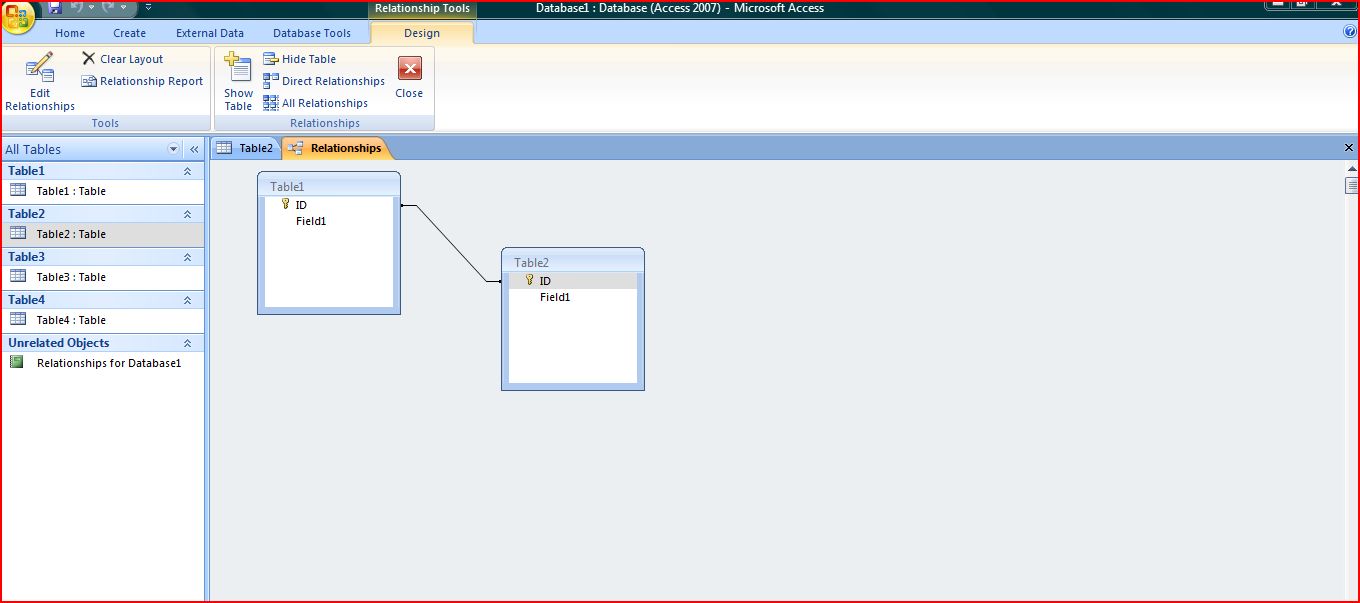Open the Customize Quick Access Toolbar dropdown
The height and width of the screenshot is (603, 1360).
pyautogui.click(x=149, y=8)
